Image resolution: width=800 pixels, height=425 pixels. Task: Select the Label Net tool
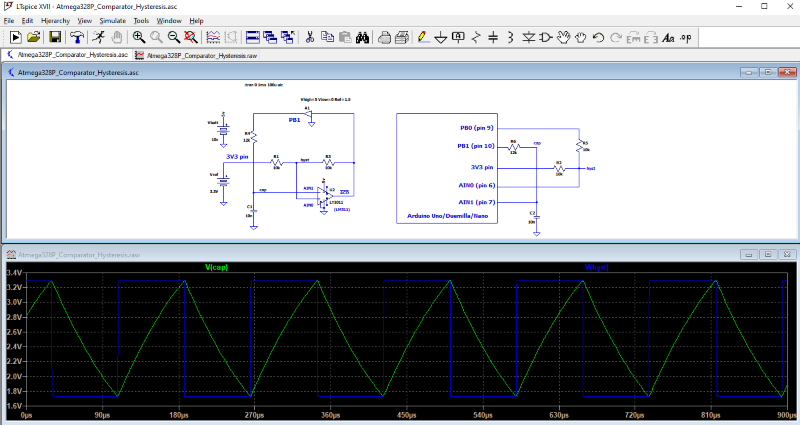click(458, 37)
